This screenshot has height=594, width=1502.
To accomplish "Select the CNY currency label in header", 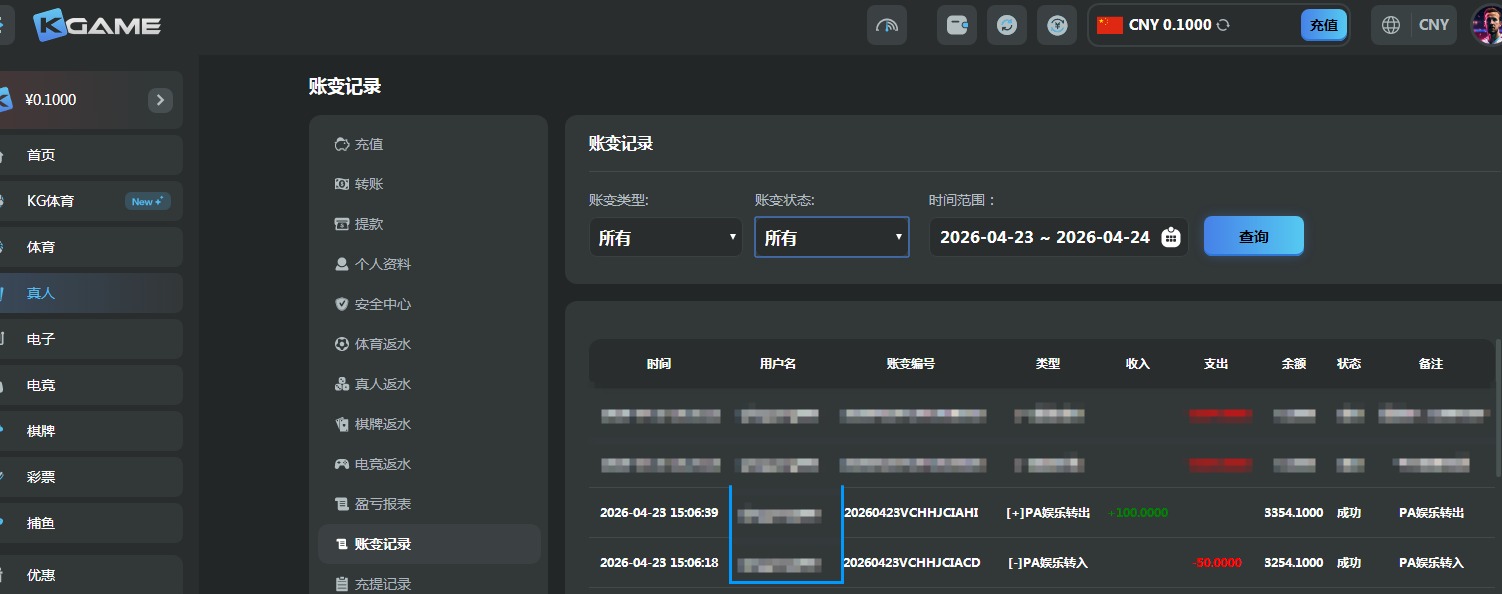I will coord(1434,25).
